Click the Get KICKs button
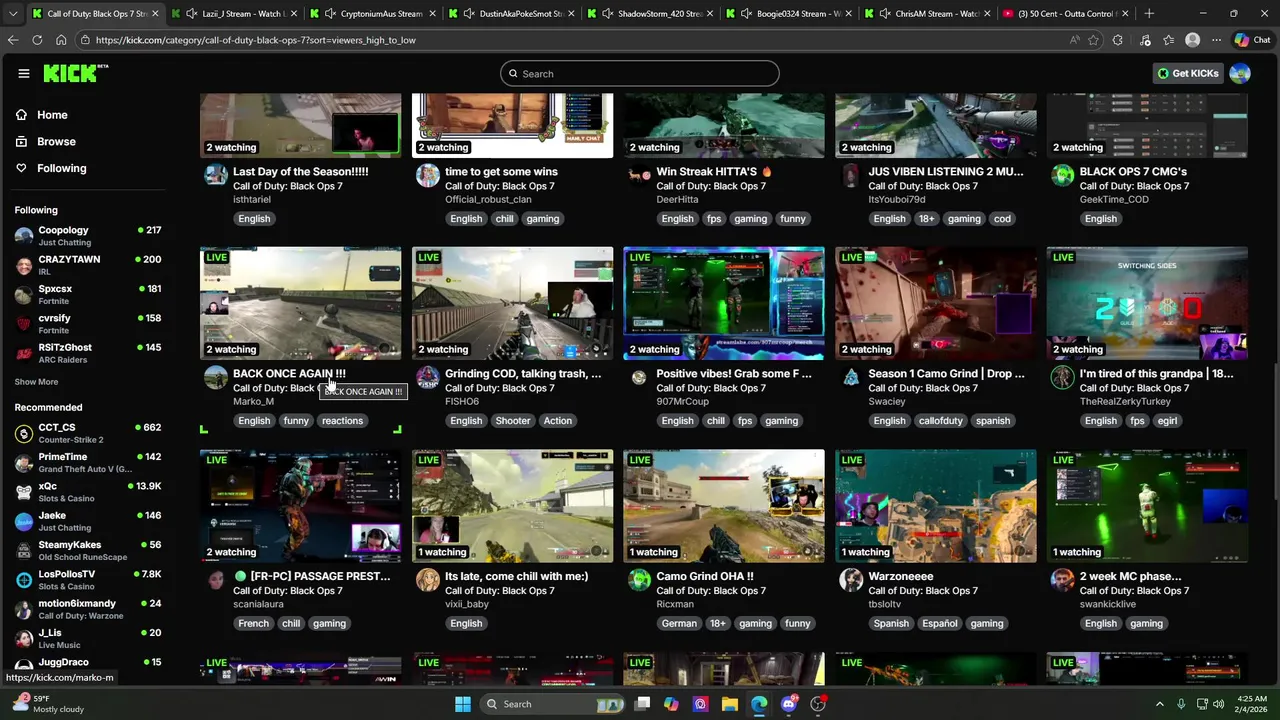Viewport: 1280px width, 720px height. coord(1188,73)
